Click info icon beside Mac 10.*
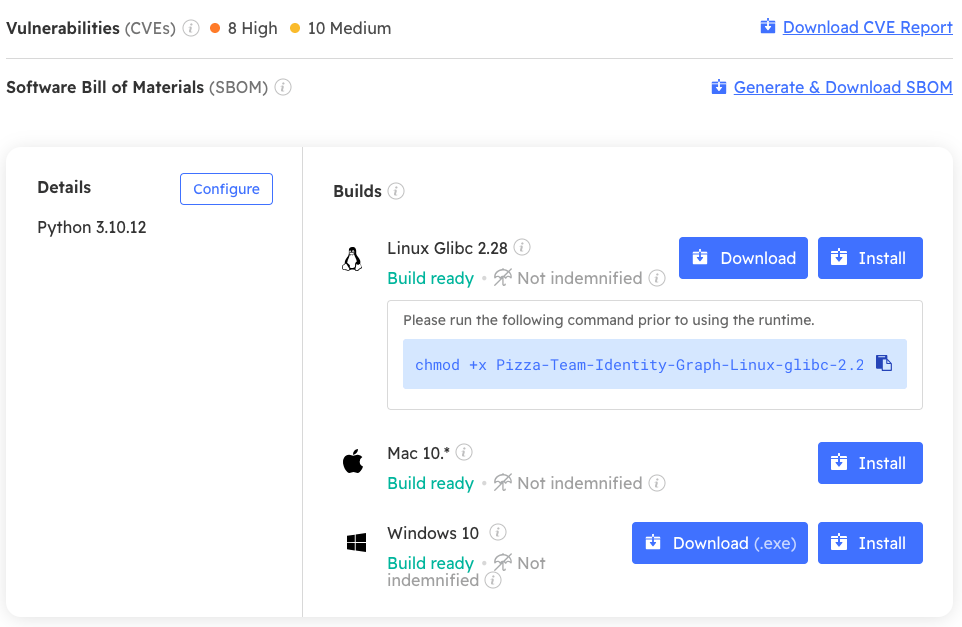962x627 pixels. coord(464,453)
